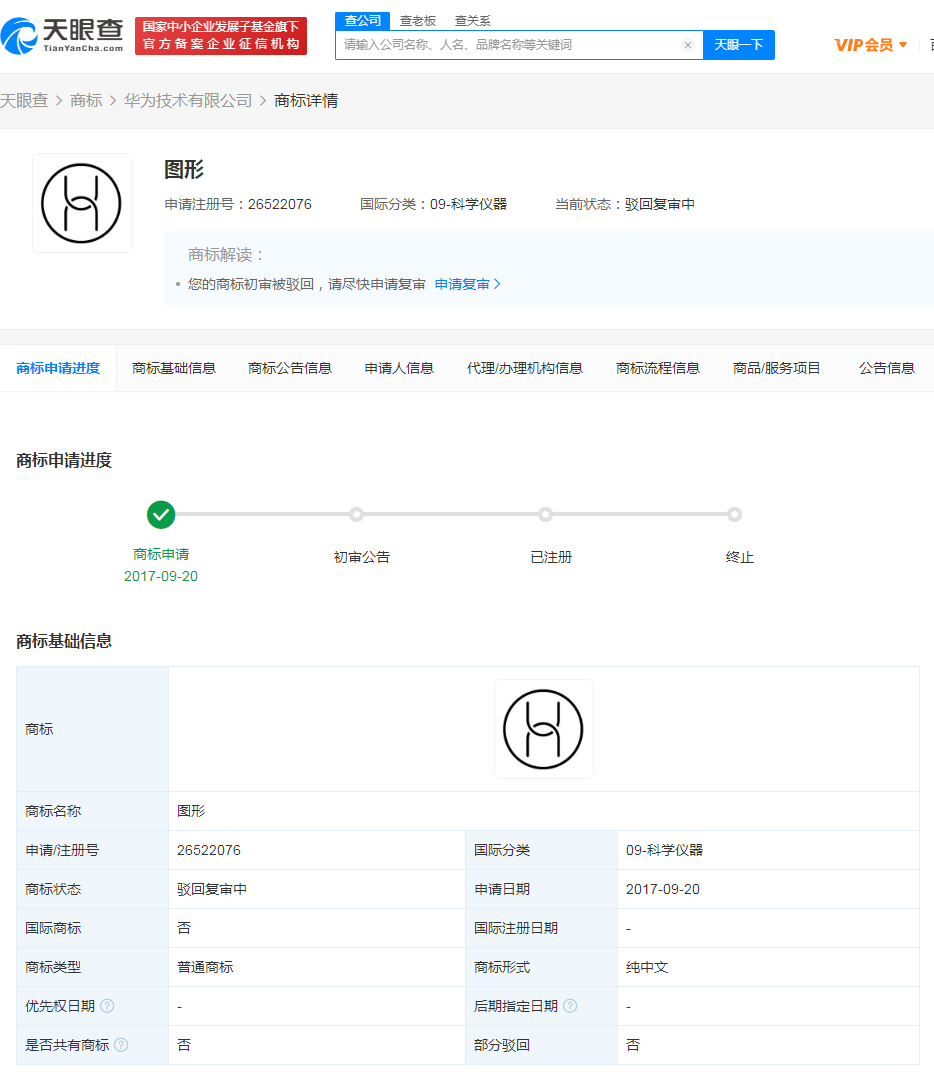Viewport: 934px width, 1078px height.
Task: Click the 申请复审 link
Action: click(467, 284)
